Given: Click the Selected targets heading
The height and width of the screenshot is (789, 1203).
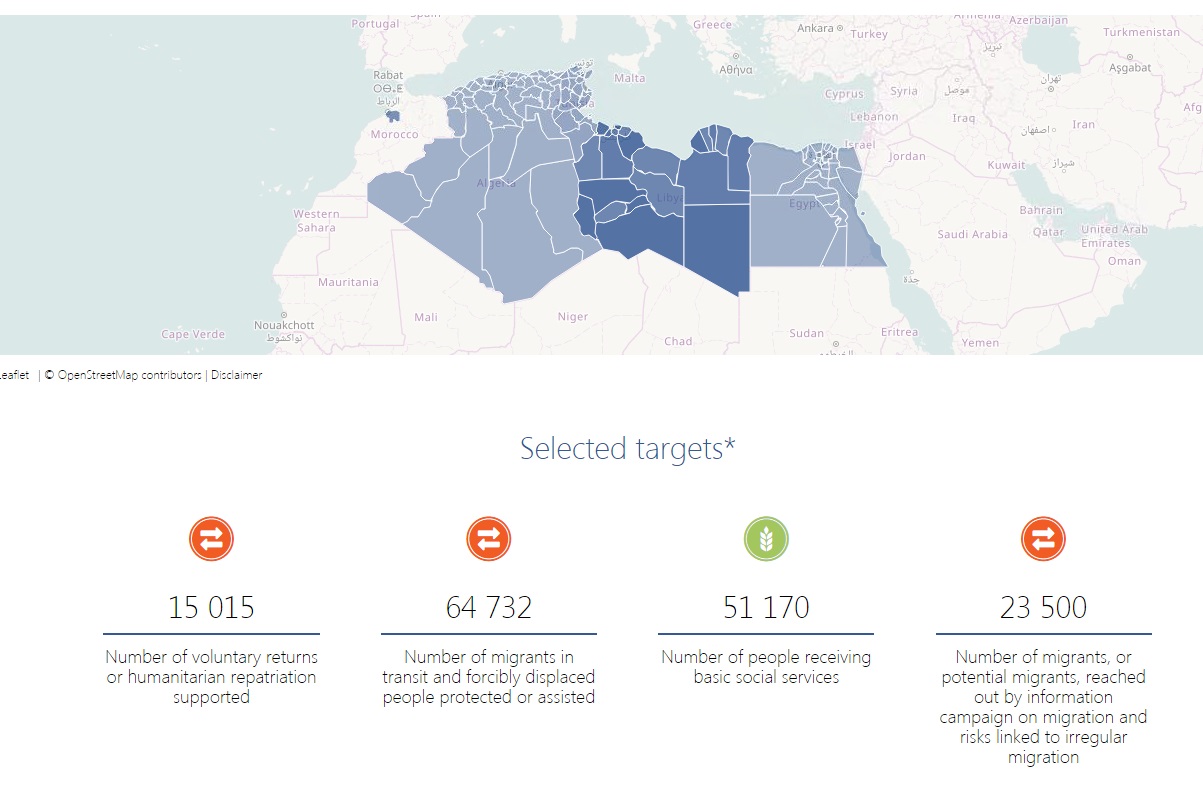Looking at the screenshot, I should coord(627,449).
